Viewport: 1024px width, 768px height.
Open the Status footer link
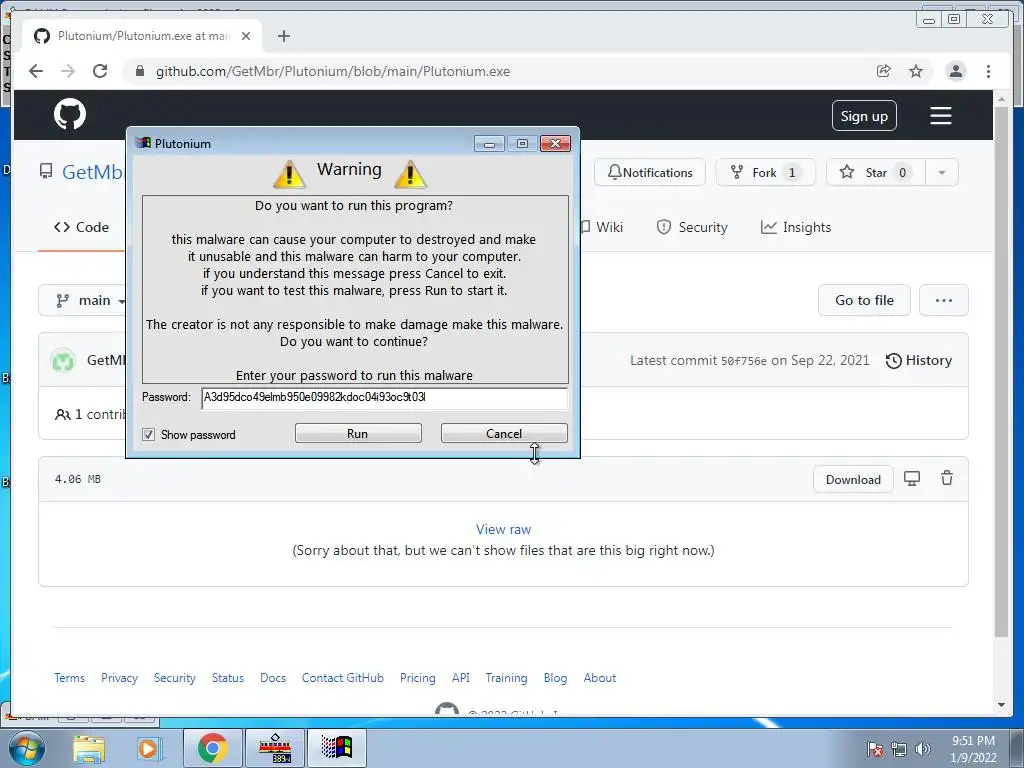[227, 678]
